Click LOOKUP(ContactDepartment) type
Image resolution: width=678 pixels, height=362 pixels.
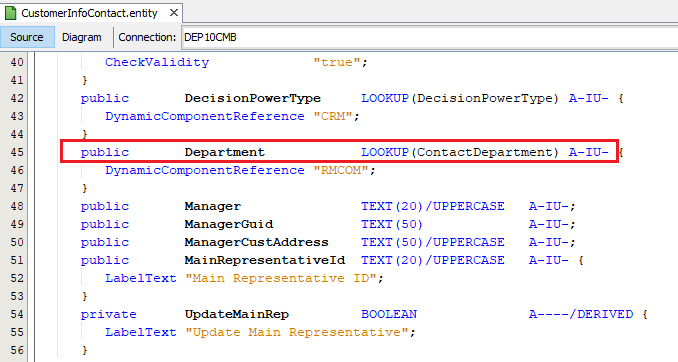point(460,152)
